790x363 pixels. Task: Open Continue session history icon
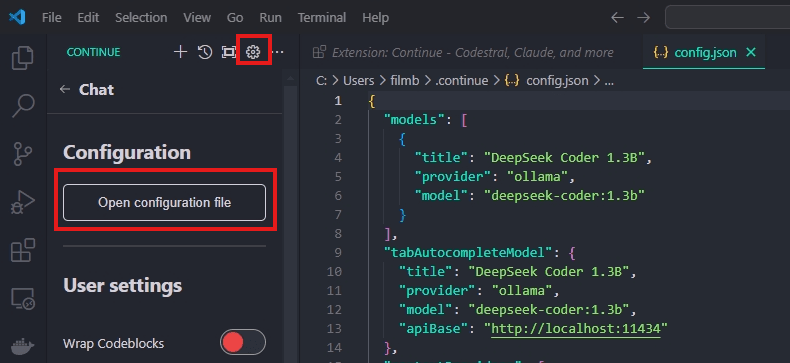[205, 52]
